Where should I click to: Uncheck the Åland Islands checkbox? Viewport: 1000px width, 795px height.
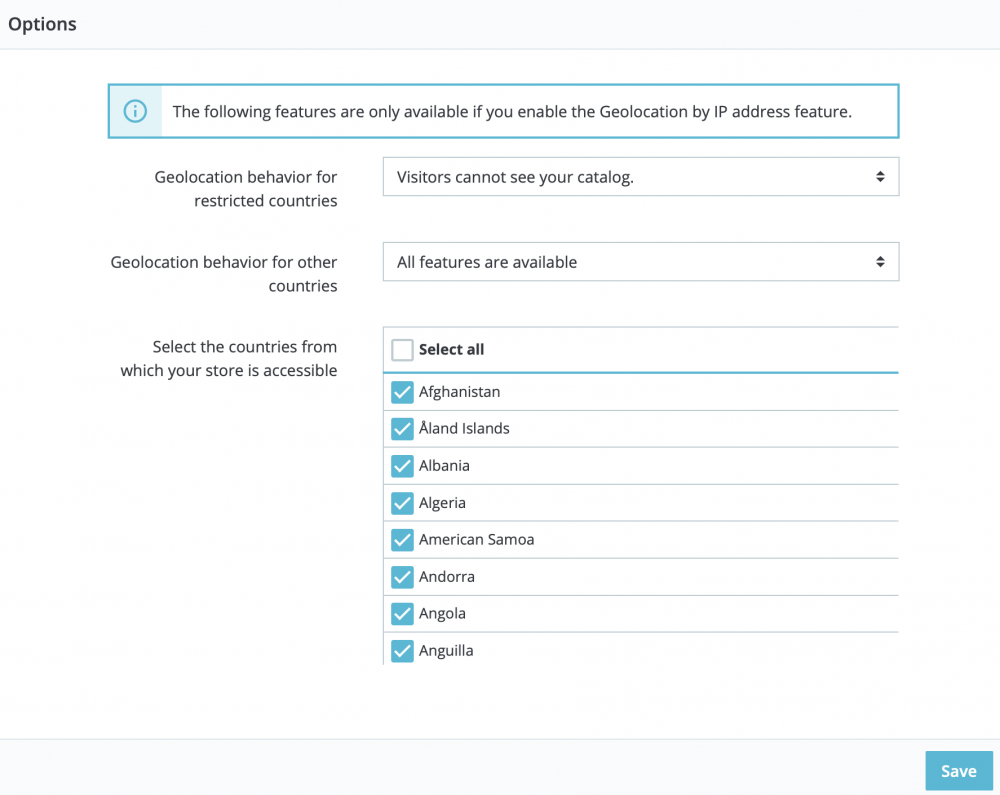point(402,429)
